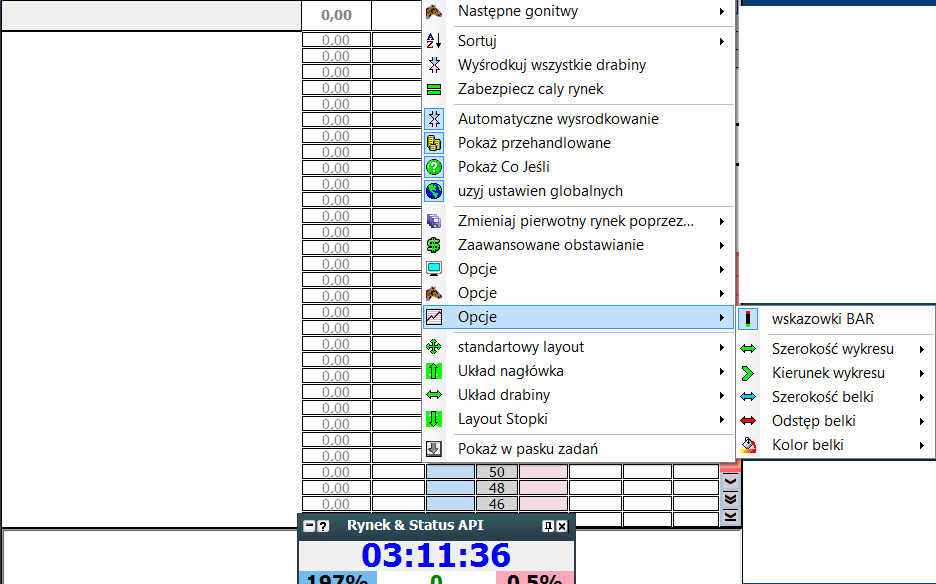The width and height of the screenshot is (936, 584).
Task: Click the green horizontal-arrow icon beside Układ drabiny
Action: pos(434,395)
